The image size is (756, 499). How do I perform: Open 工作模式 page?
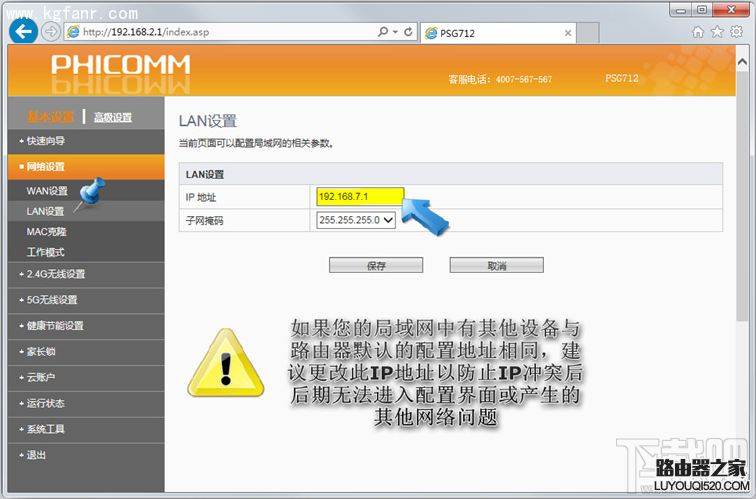45,252
